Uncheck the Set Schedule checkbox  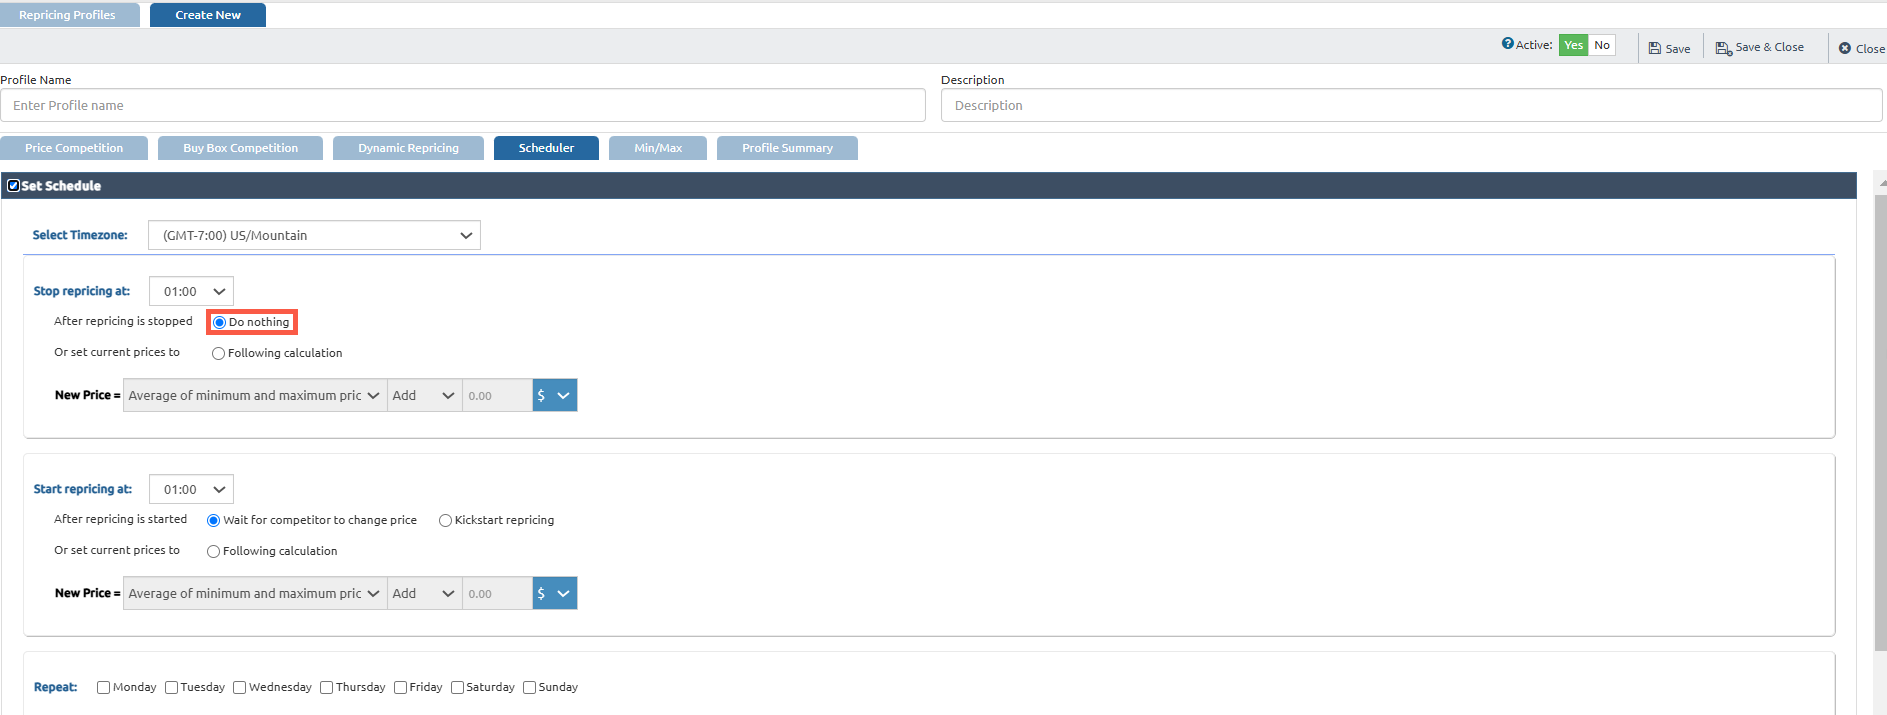point(13,186)
